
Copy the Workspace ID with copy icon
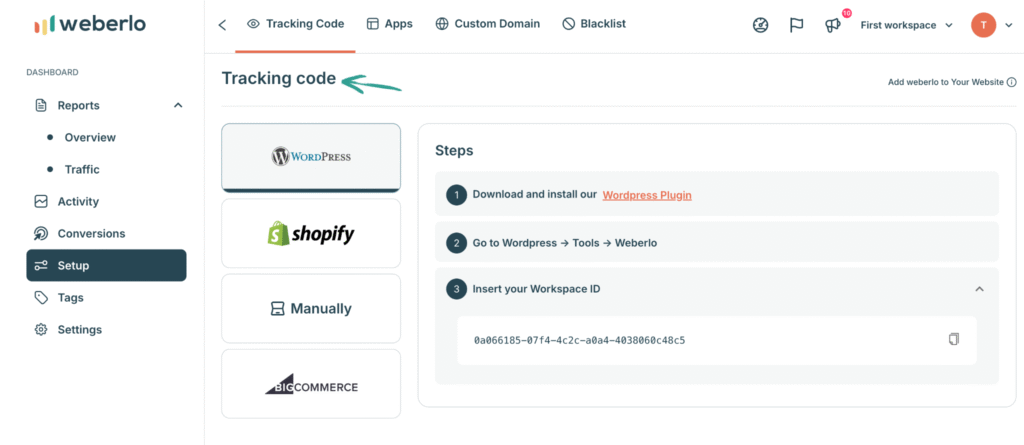click(x=954, y=339)
